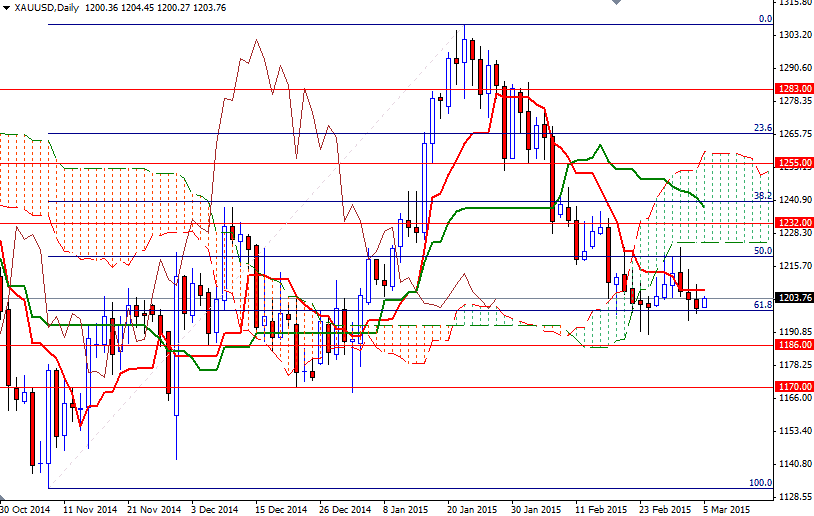Viewport: 814px width, 516px height.
Task: Choose the Fibonacci 61.8 level label
Action: [x=762, y=303]
